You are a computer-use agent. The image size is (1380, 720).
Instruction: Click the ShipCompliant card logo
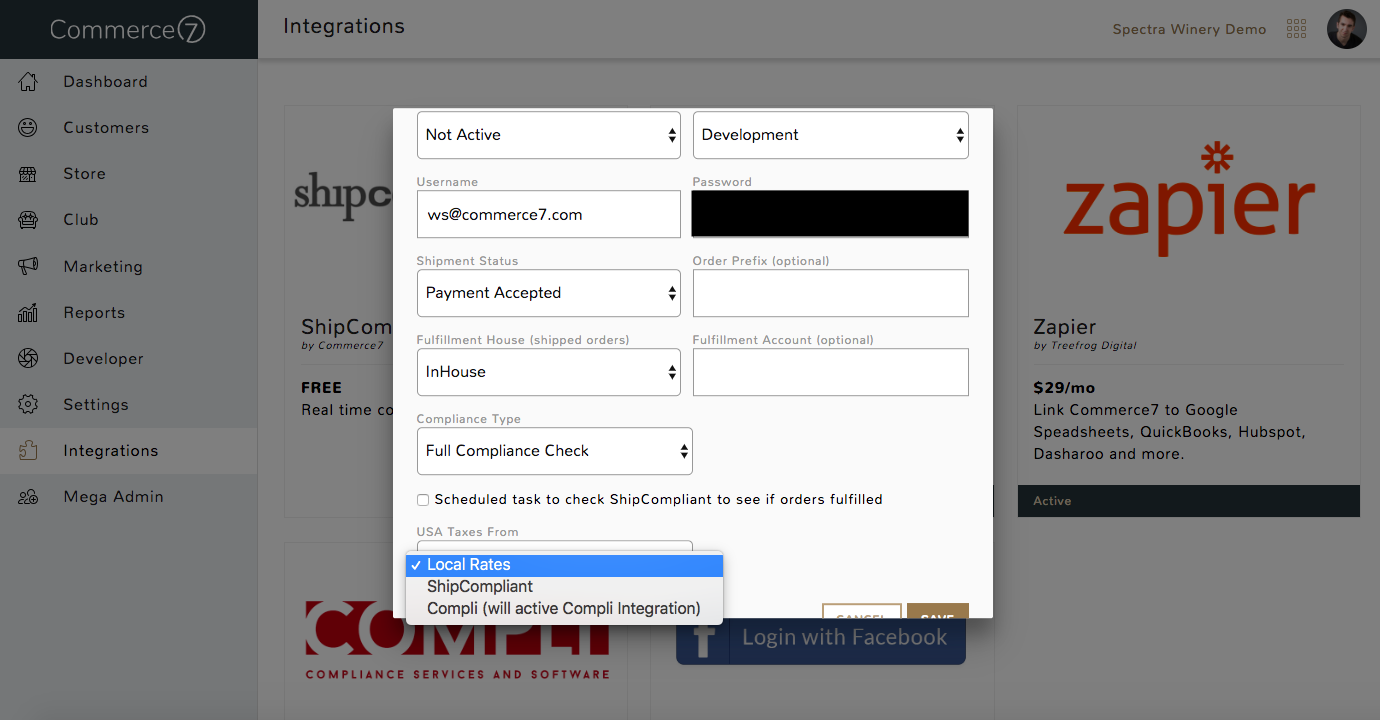[342, 195]
